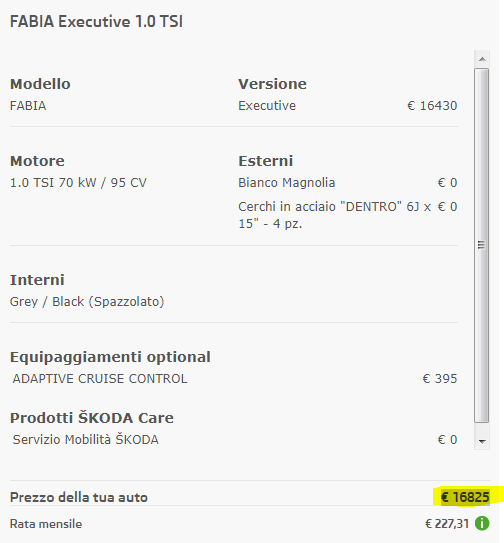Click the highlighted price € 16825
The image size is (504, 543).
click(x=465, y=497)
